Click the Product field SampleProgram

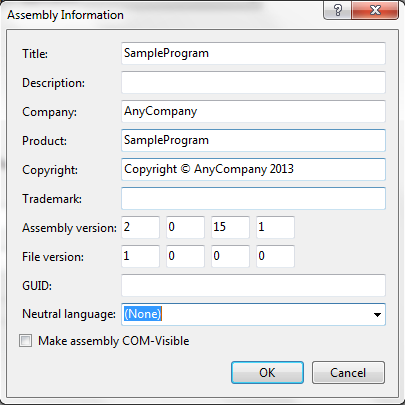pos(253,140)
